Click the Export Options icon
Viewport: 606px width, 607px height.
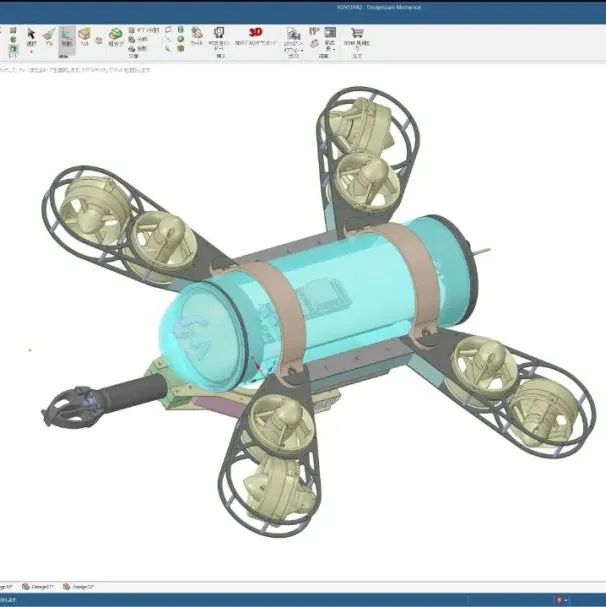pyautogui.click(x=294, y=34)
